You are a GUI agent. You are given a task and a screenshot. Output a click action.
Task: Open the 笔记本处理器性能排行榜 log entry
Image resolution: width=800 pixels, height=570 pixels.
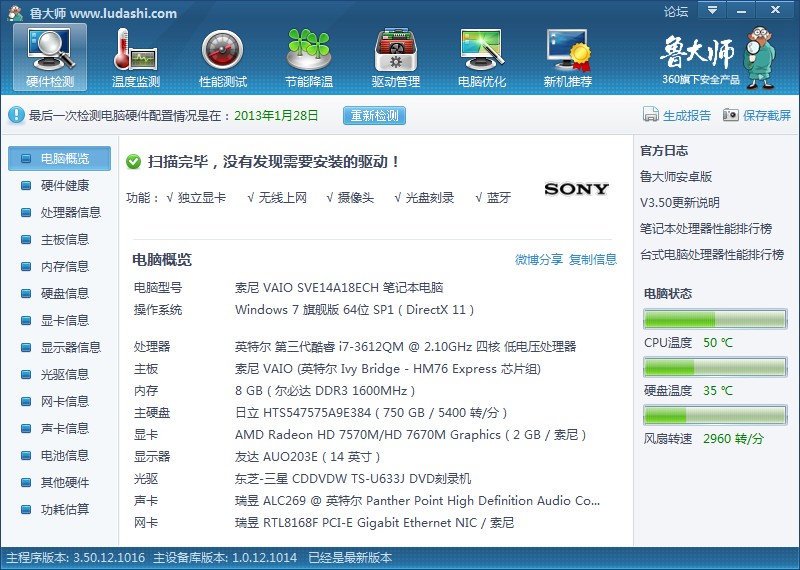[x=706, y=229]
